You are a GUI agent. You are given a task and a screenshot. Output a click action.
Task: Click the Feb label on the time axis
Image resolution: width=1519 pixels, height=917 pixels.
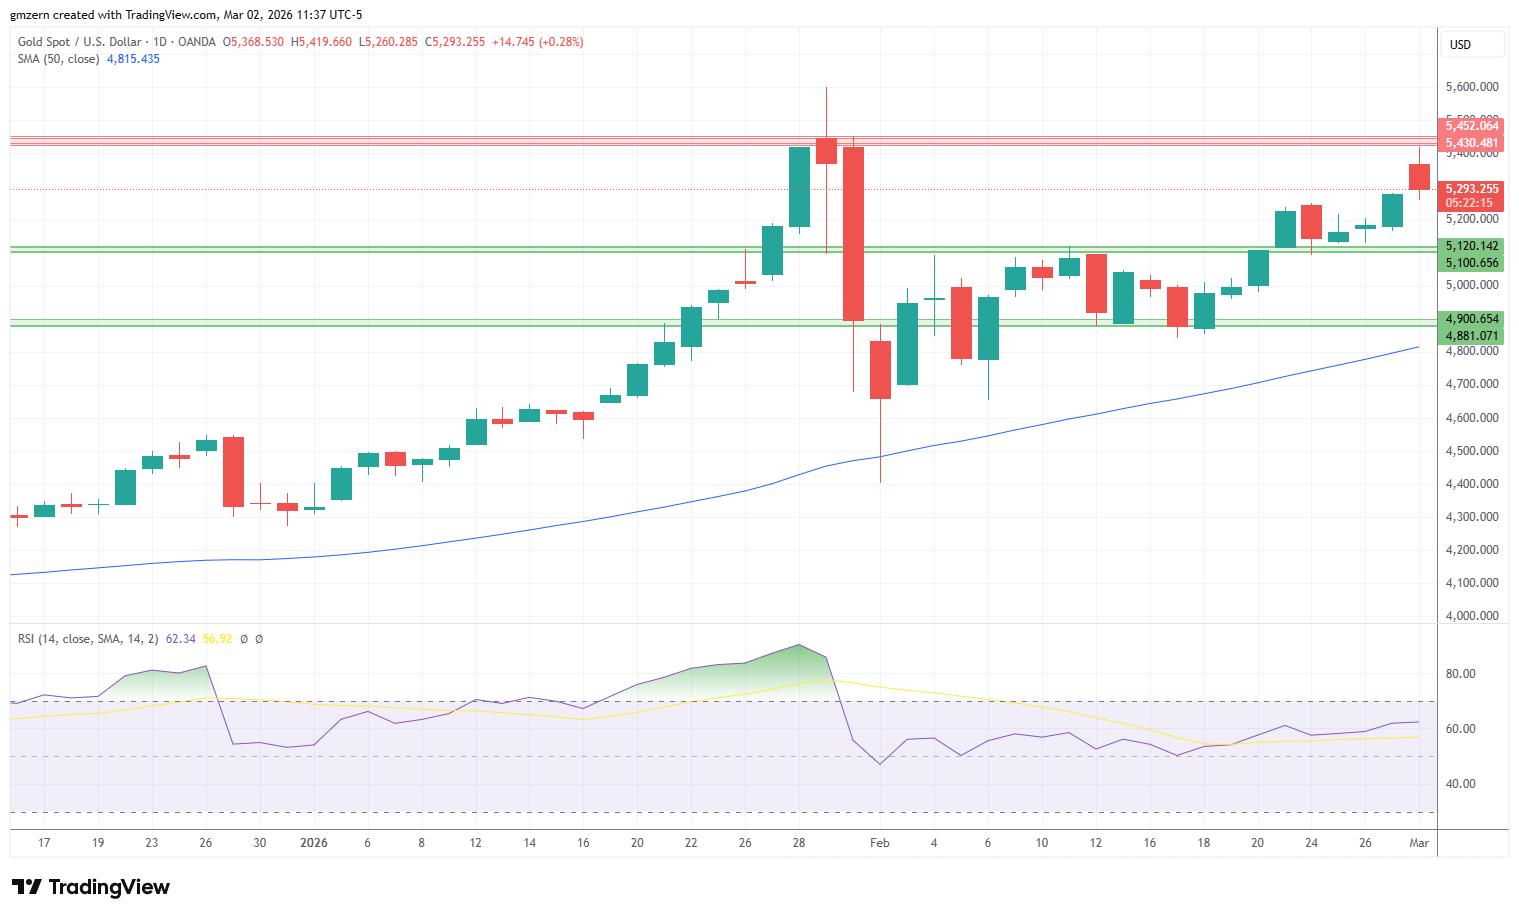(880, 843)
